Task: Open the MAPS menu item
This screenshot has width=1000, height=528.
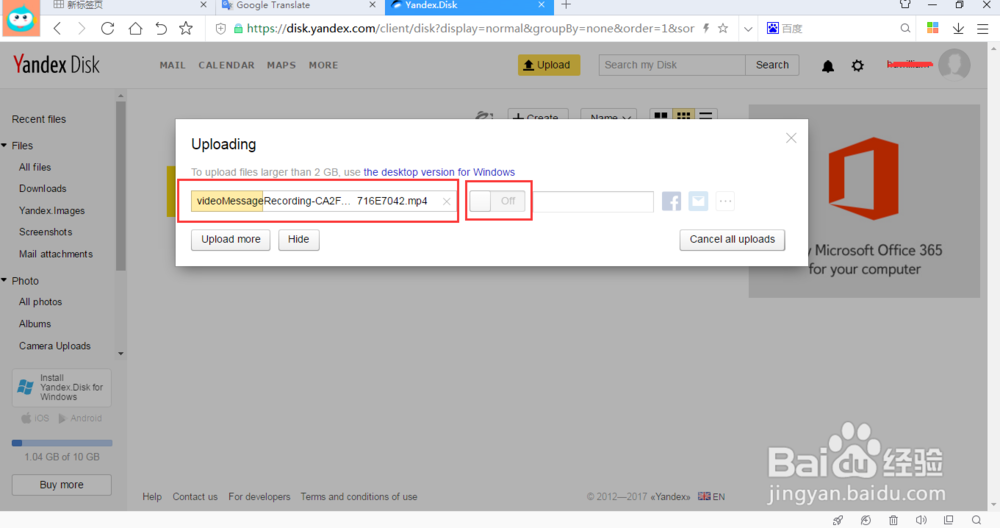Action: pyautogui.click(x=281, y=65)
